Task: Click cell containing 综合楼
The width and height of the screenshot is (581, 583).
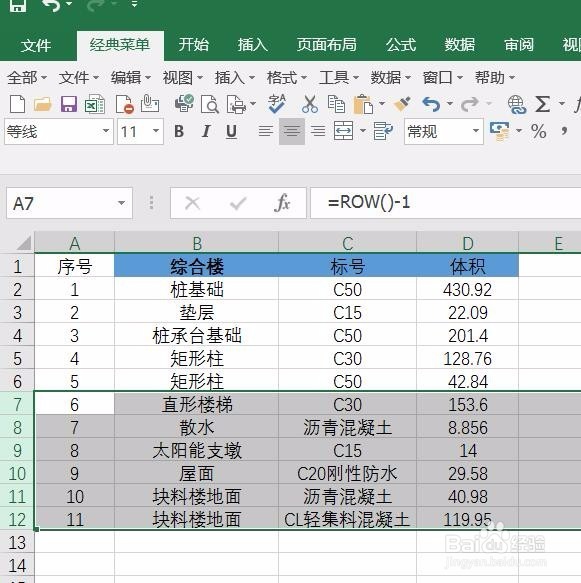Action: point(197,266)
